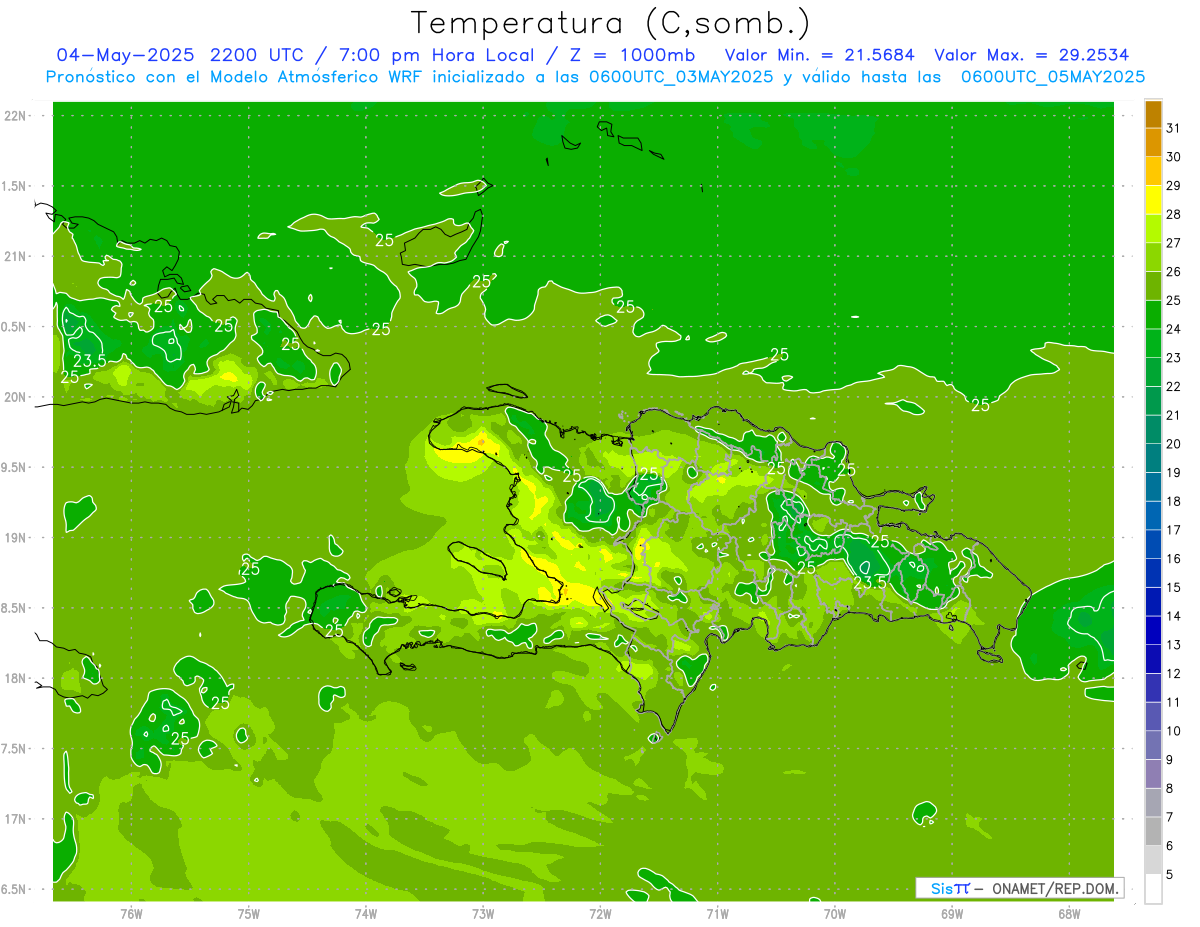Click the 74W longitude axis label
Screen dimensions: 1200x927
366,913
